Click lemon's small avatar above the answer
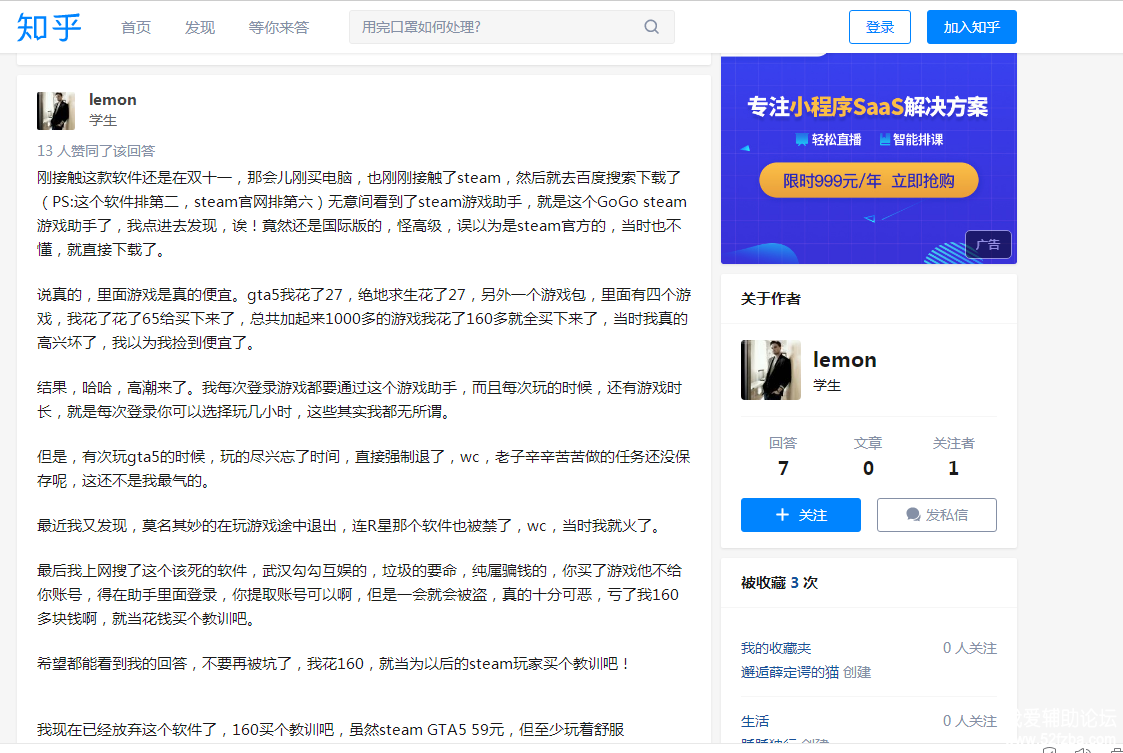1123x753 pixels. point(56,110)
